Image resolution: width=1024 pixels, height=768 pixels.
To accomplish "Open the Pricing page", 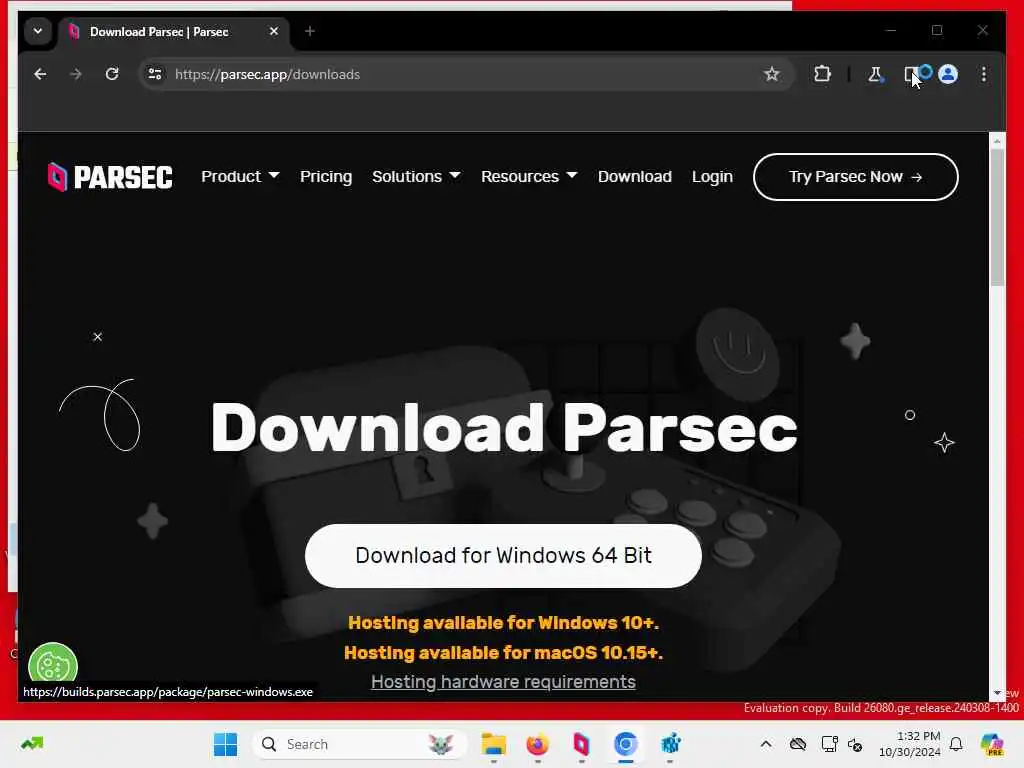I will tap(326, 176).
